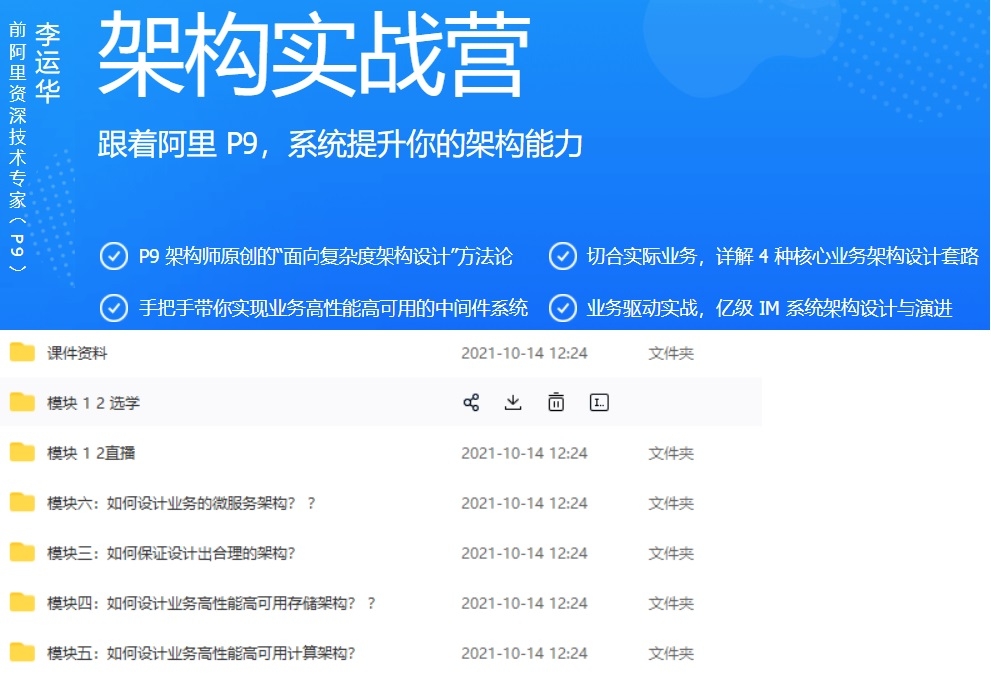The height and width of the screenshot is (674, 991).
Task: Click 文件夹 type label in 课件资料 row
Action: (671, 353)
